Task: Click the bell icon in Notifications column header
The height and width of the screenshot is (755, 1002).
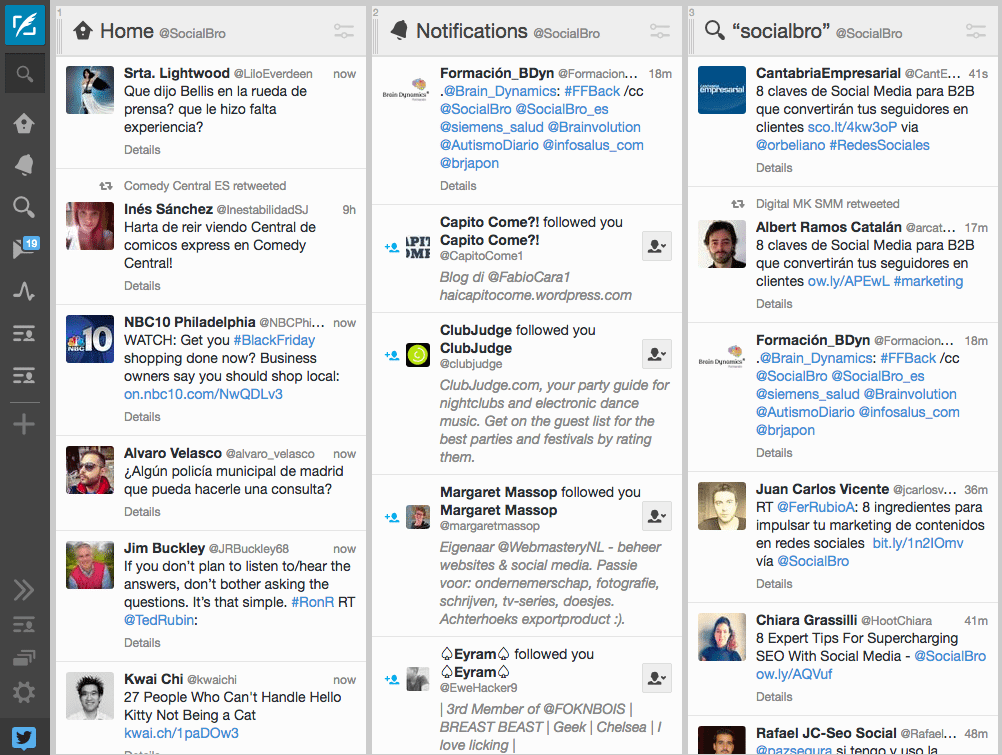Action: point(399,30)
